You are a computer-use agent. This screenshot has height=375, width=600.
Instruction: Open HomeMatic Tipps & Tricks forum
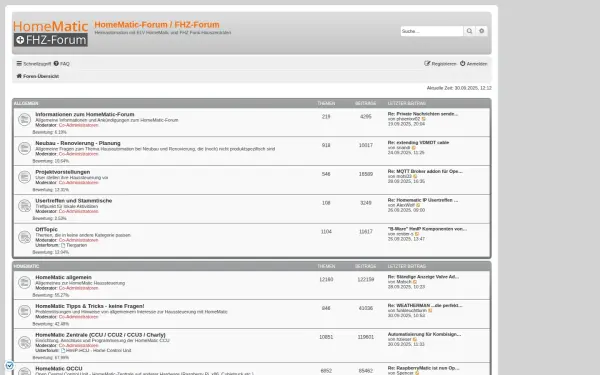pyautogui.click(x=90, y=306)
